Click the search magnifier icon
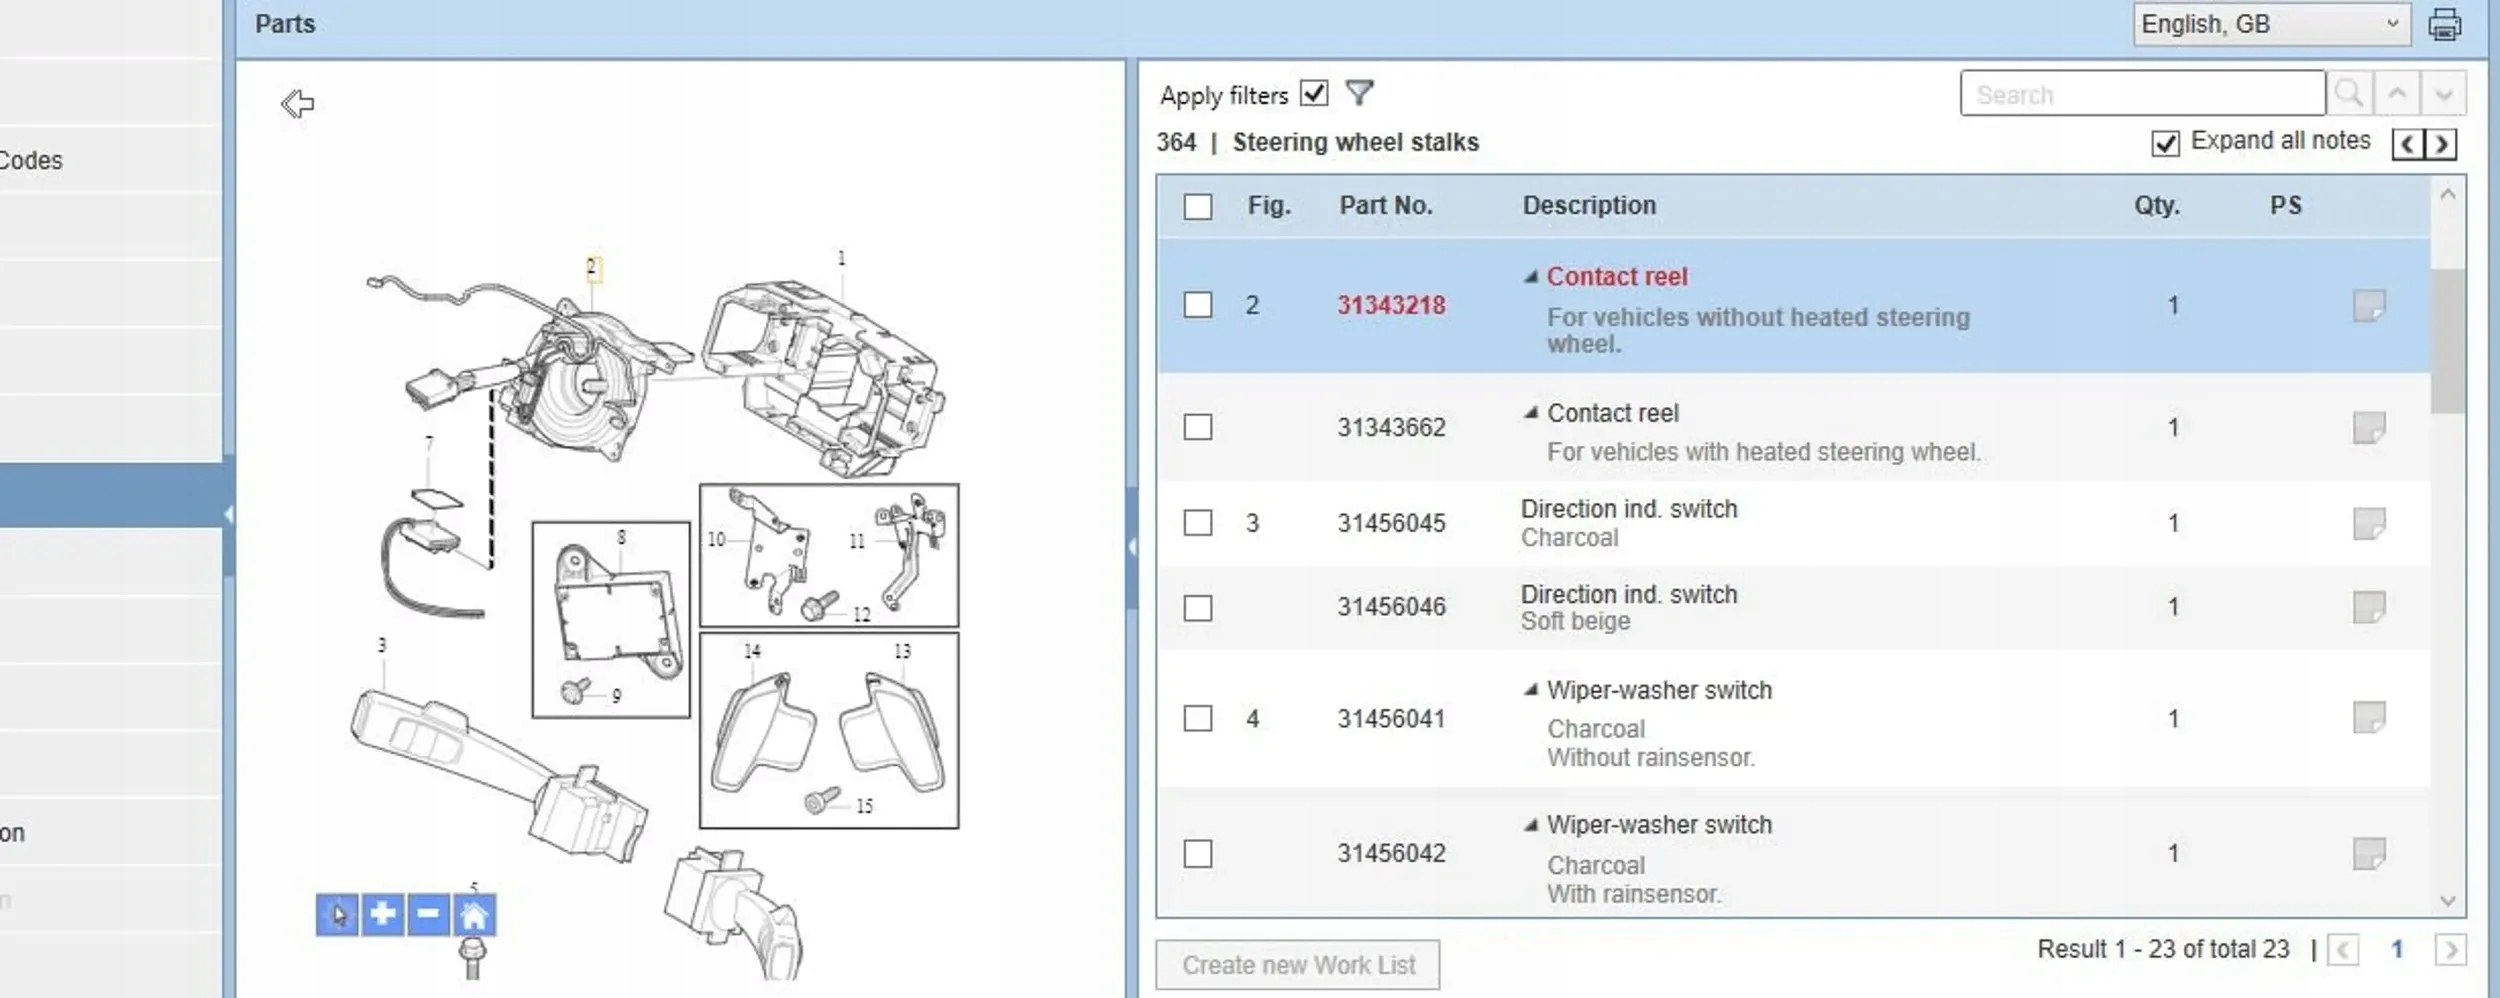The width and height of the screenshot is (2500, 998). tap(2349, 94)
